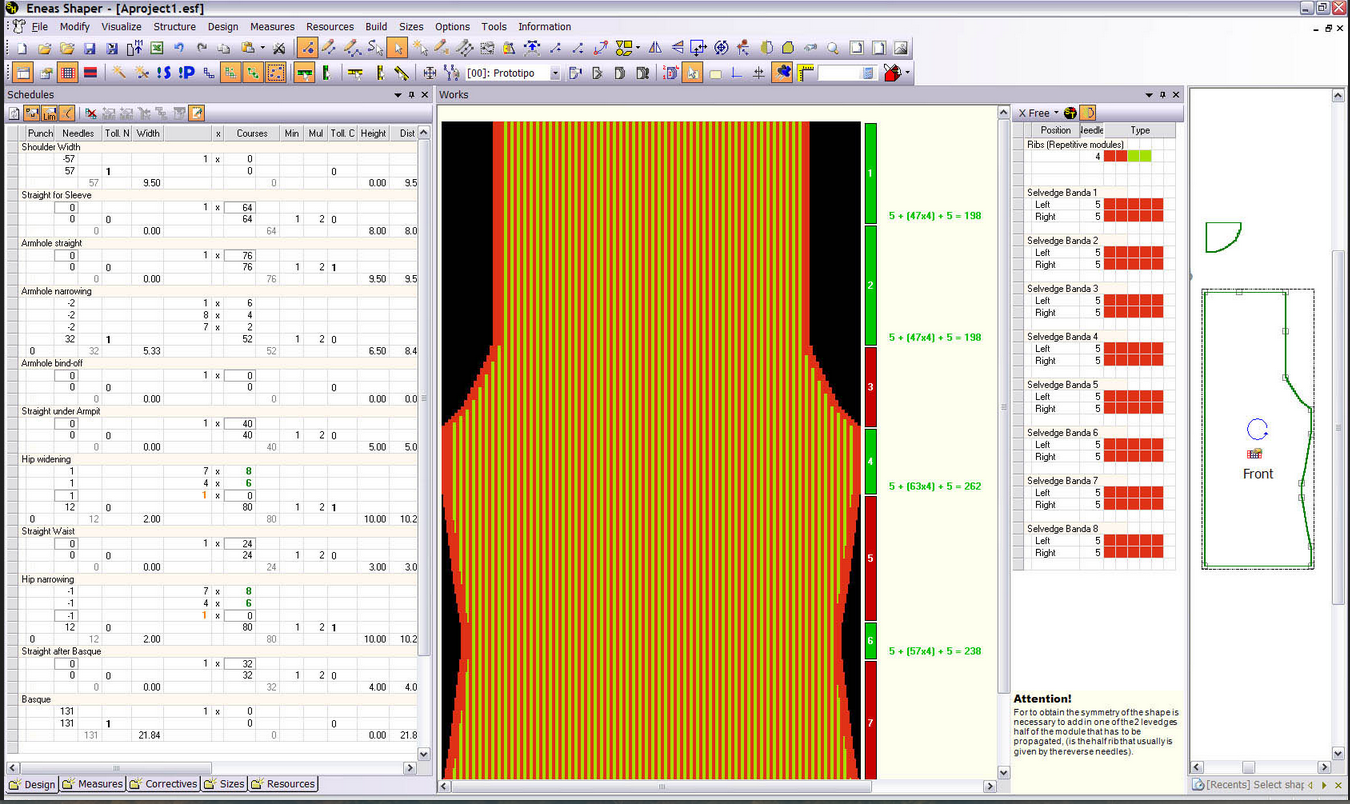Viewport: 1350px width, 804px height.
Task: Toggle the pointer-select button beside pushpin
Action: [693, 73]
